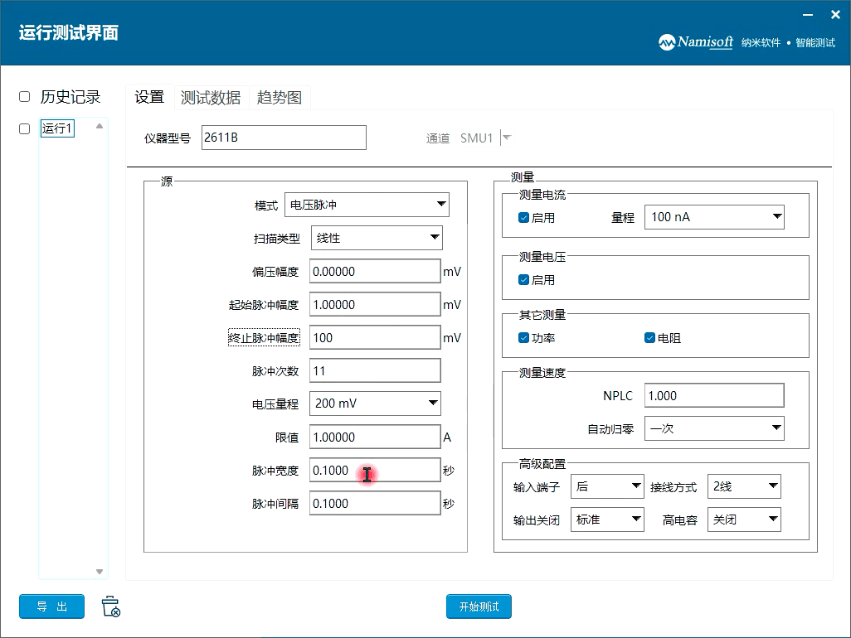
Task: Open the 扫描类型 dropdown showing 线性
Action: pos(377,238)
